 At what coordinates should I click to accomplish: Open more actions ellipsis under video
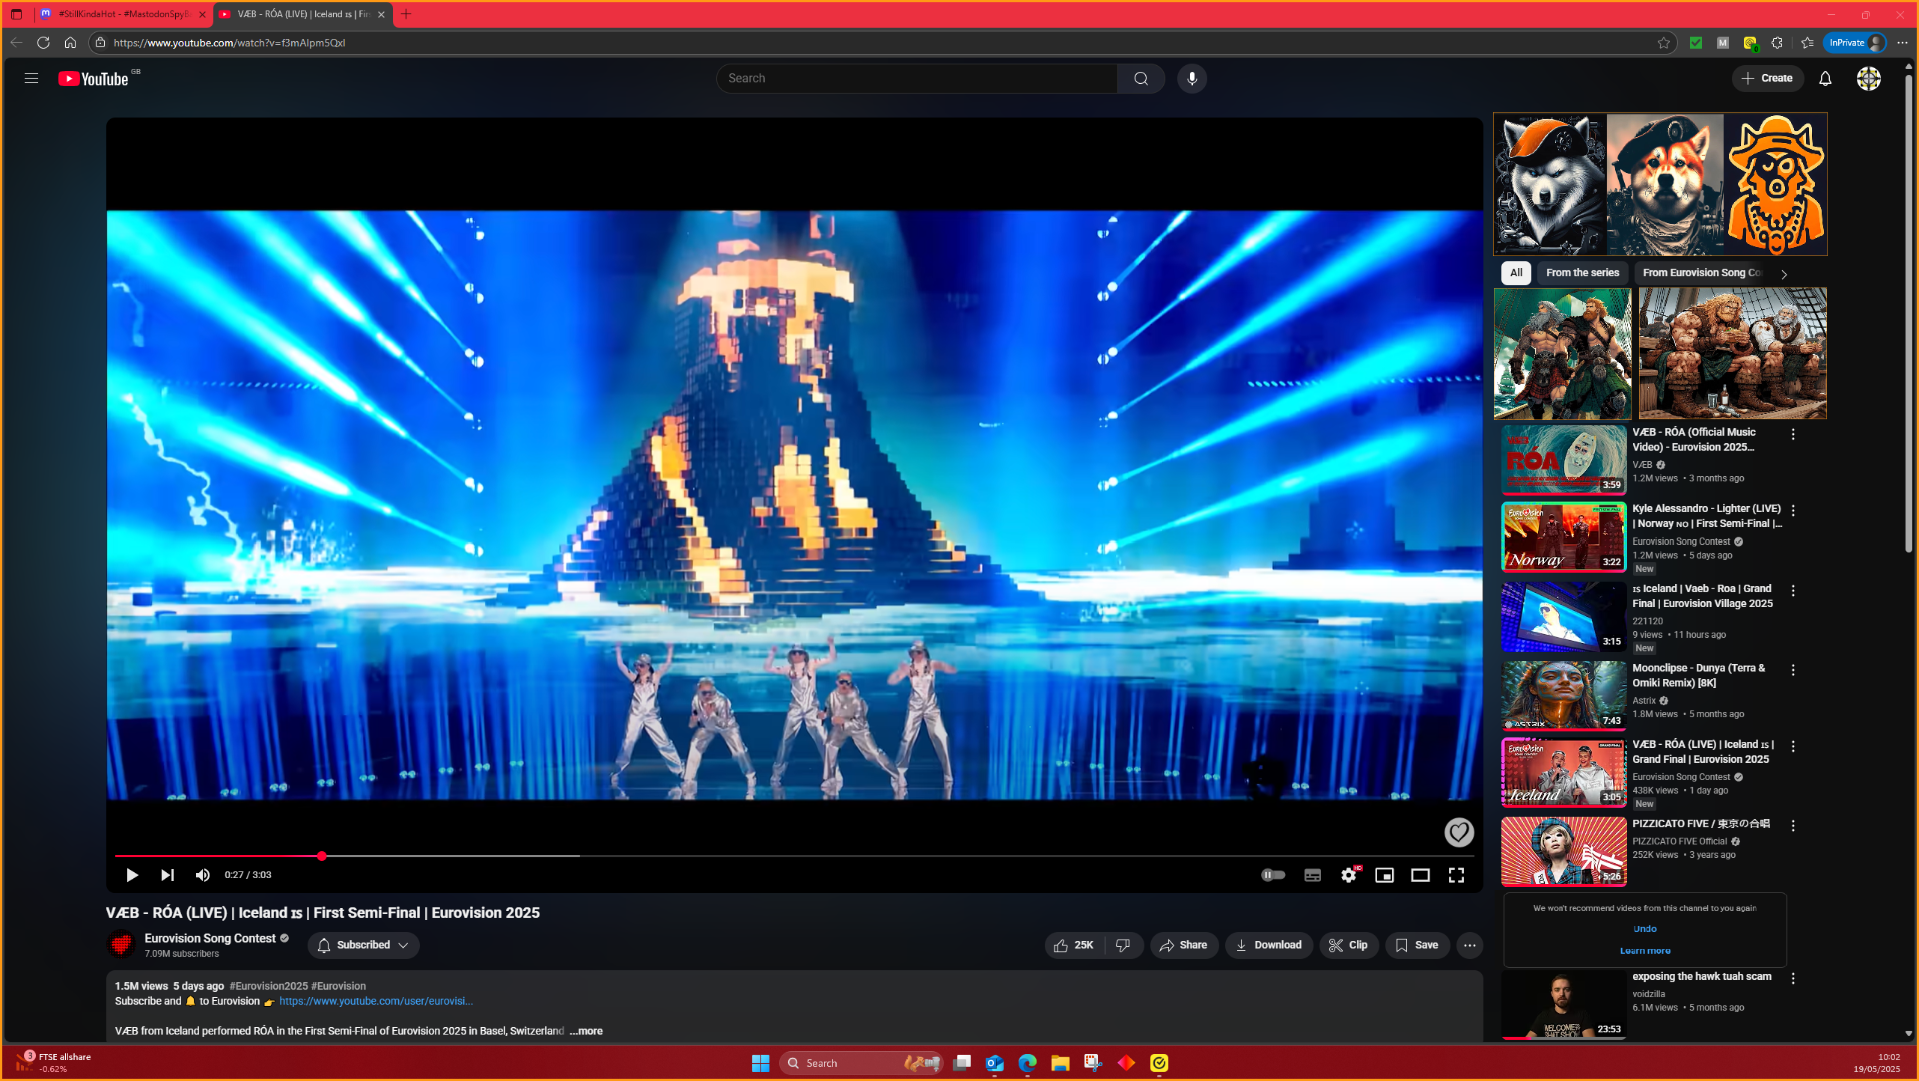point(1469,945)
